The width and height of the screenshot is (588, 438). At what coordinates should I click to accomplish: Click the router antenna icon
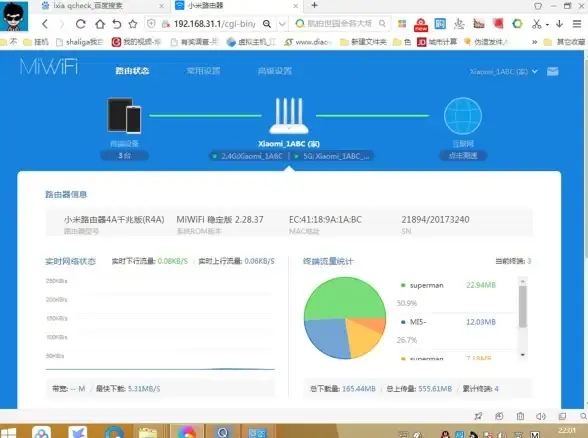click(289, 116)
